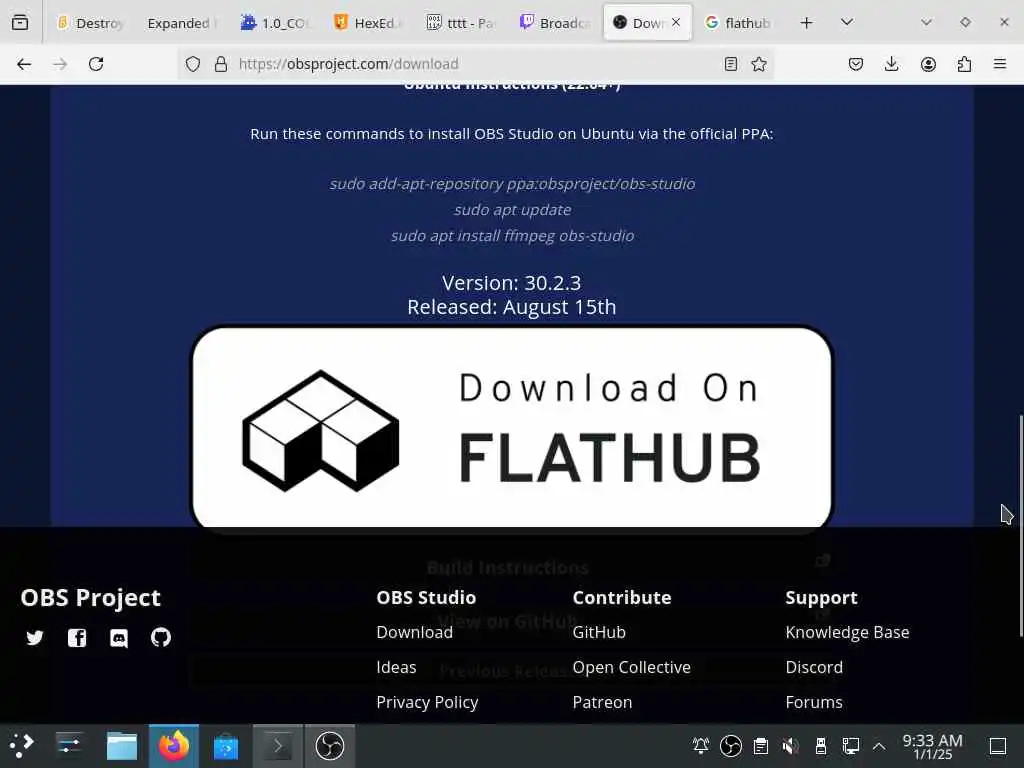Save page to Pocket
This screenshot has width=1024, height=768.
tap(856, 64)
